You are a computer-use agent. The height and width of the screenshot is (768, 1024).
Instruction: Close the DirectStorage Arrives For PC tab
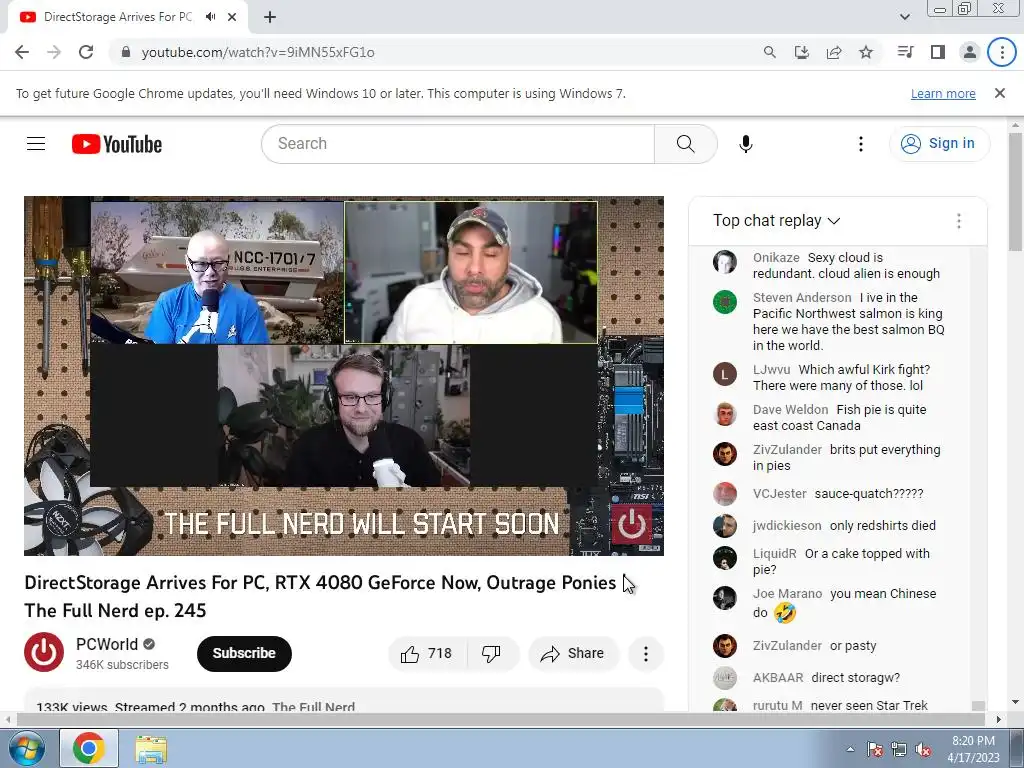pos(232,17)
